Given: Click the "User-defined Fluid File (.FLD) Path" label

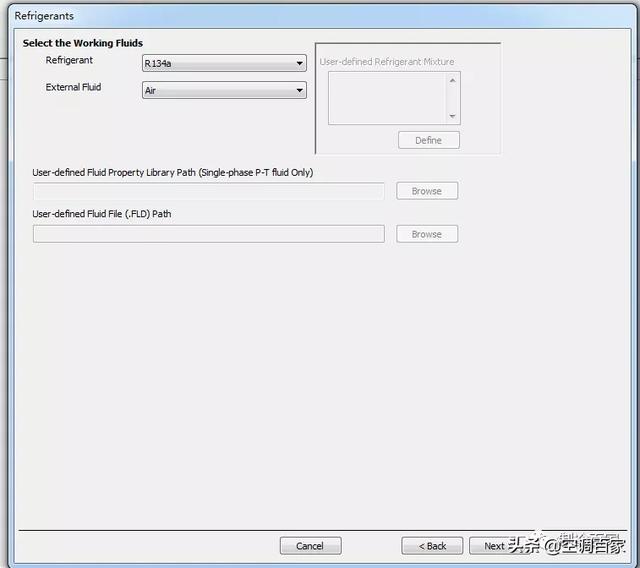Looking at the screenshot, I should coord(102,214).
